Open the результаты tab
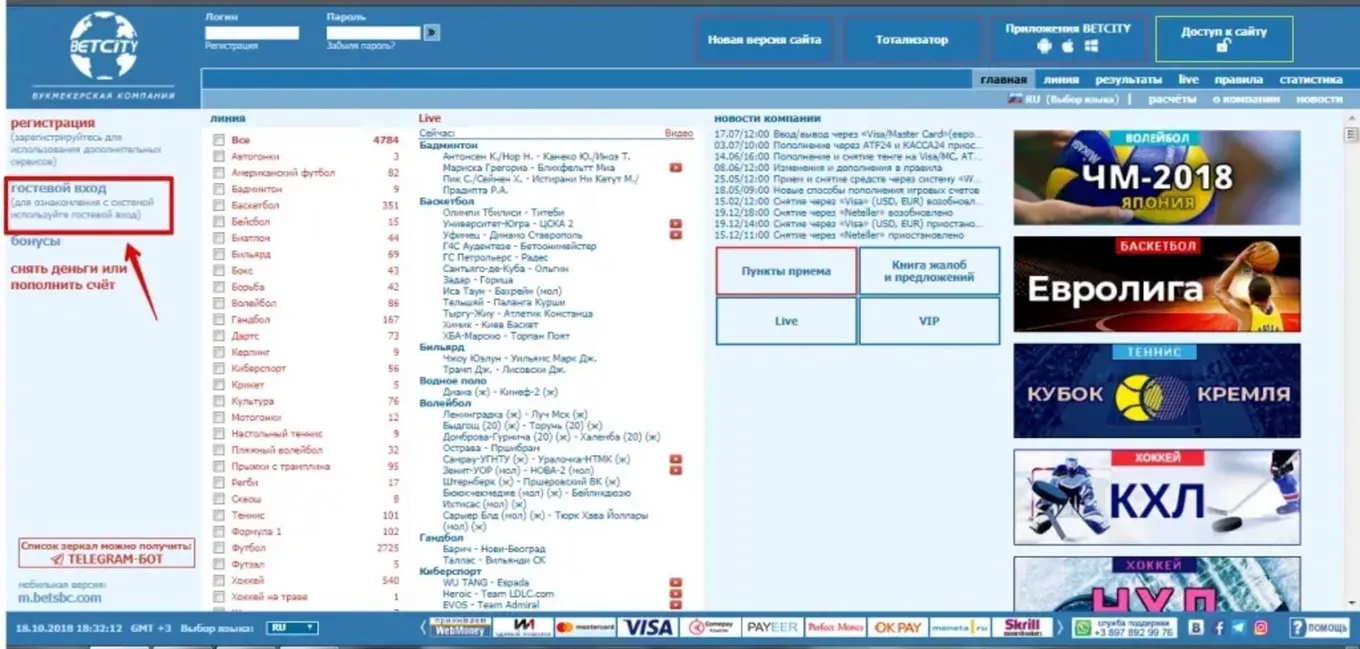 (x=1128, y=79)
